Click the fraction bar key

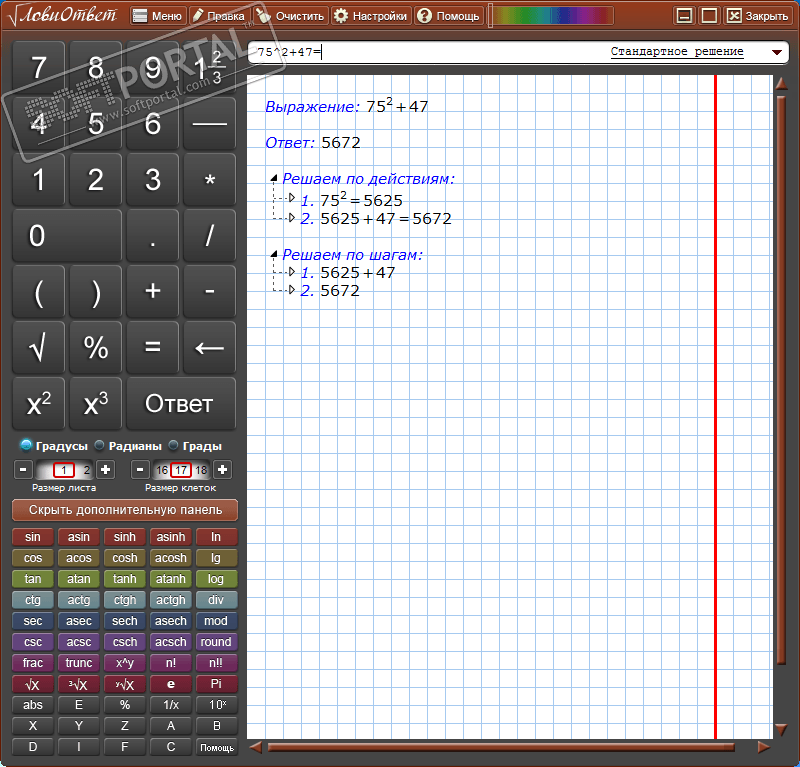pyautogui.click(x=209, y=123)
